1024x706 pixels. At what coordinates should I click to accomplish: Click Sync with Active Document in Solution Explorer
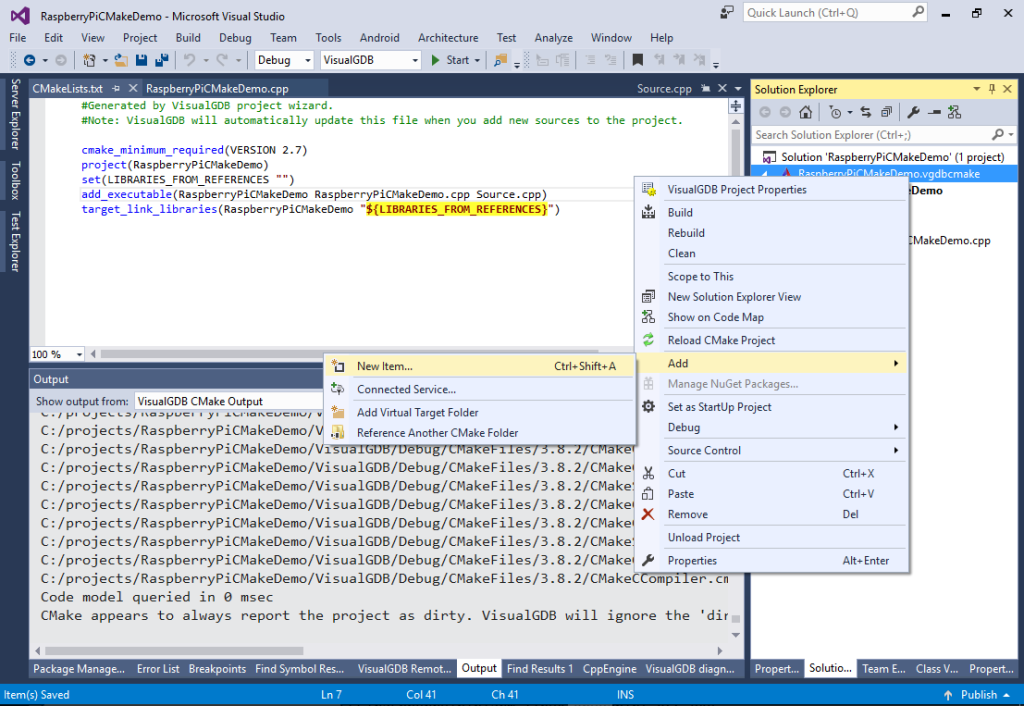867,112
